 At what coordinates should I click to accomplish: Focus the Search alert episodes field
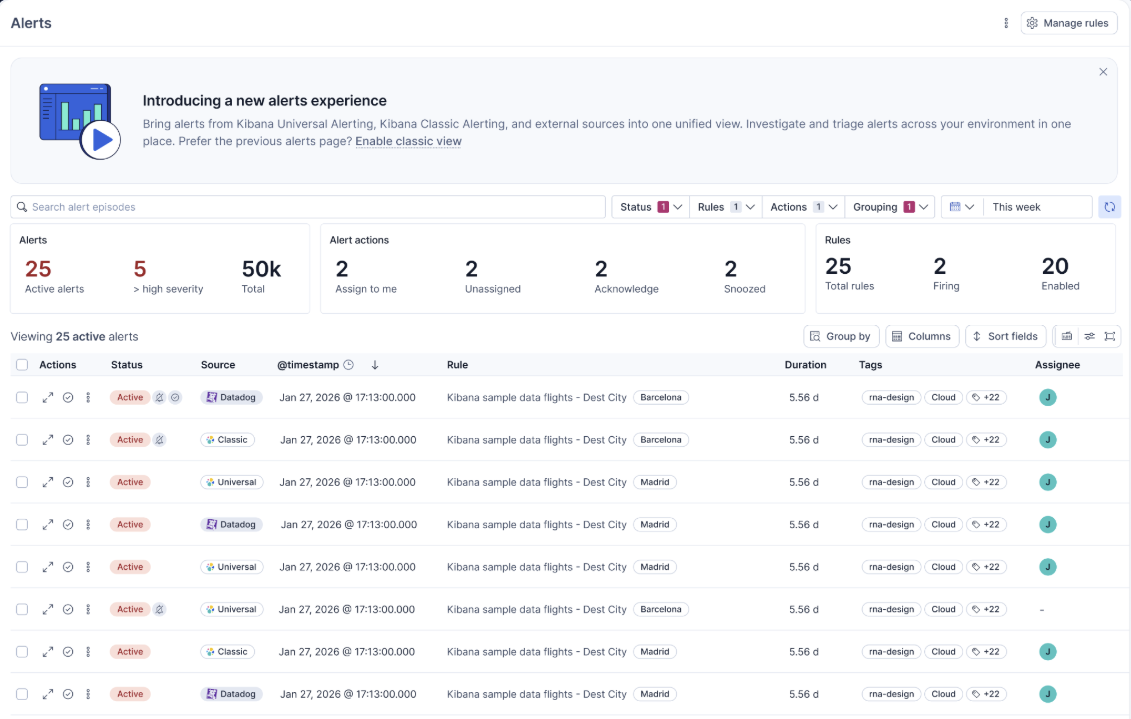click(x=308, y=207)
